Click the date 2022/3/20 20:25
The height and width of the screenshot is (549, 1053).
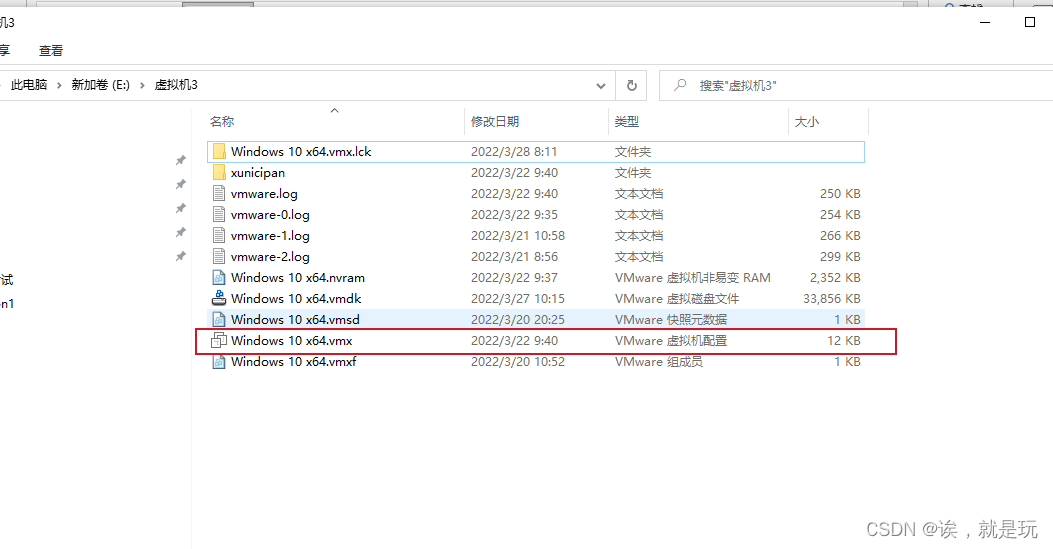518,319
